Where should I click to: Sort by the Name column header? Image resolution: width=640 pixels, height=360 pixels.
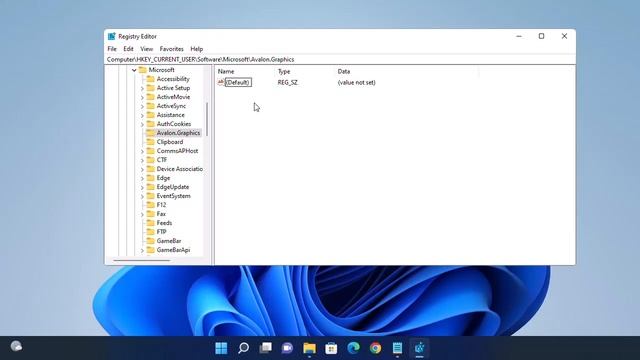click(226, 71)
